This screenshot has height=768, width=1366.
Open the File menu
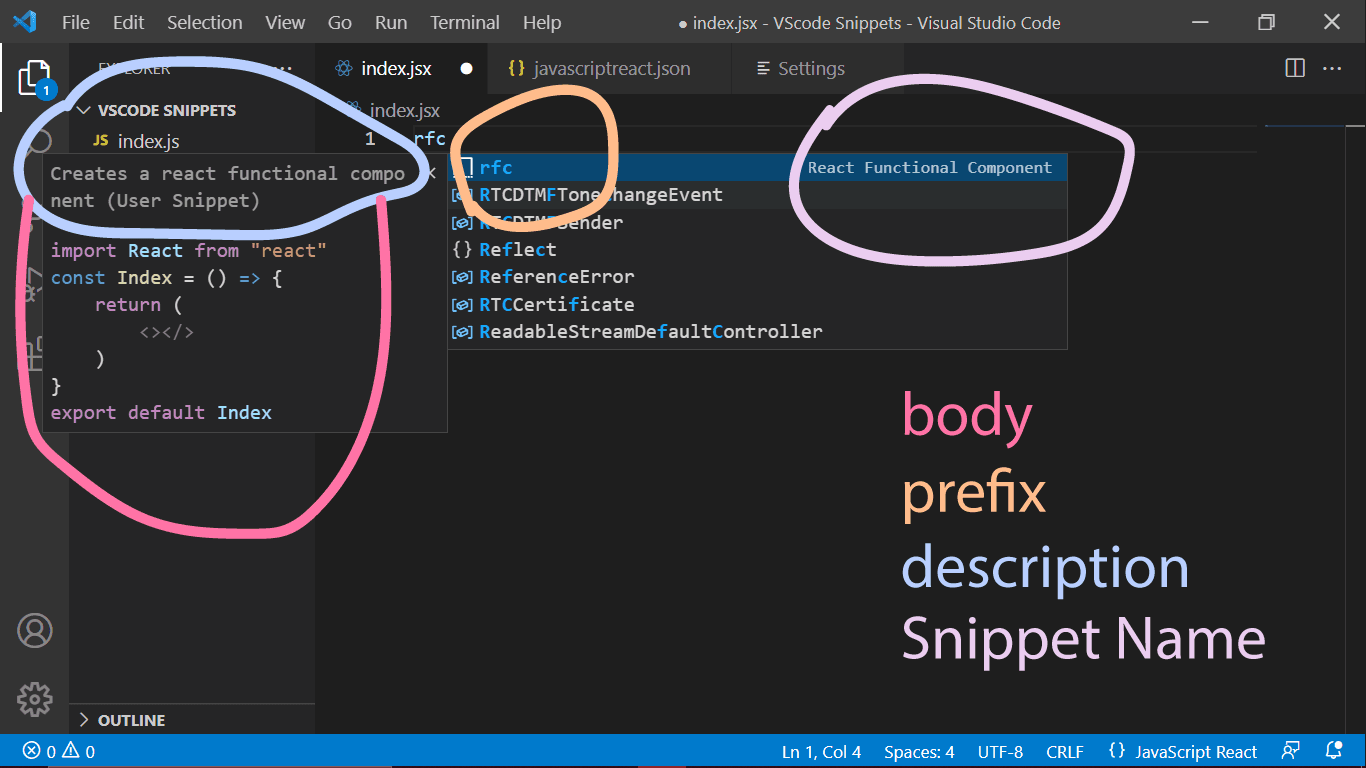tap(75, 22)
